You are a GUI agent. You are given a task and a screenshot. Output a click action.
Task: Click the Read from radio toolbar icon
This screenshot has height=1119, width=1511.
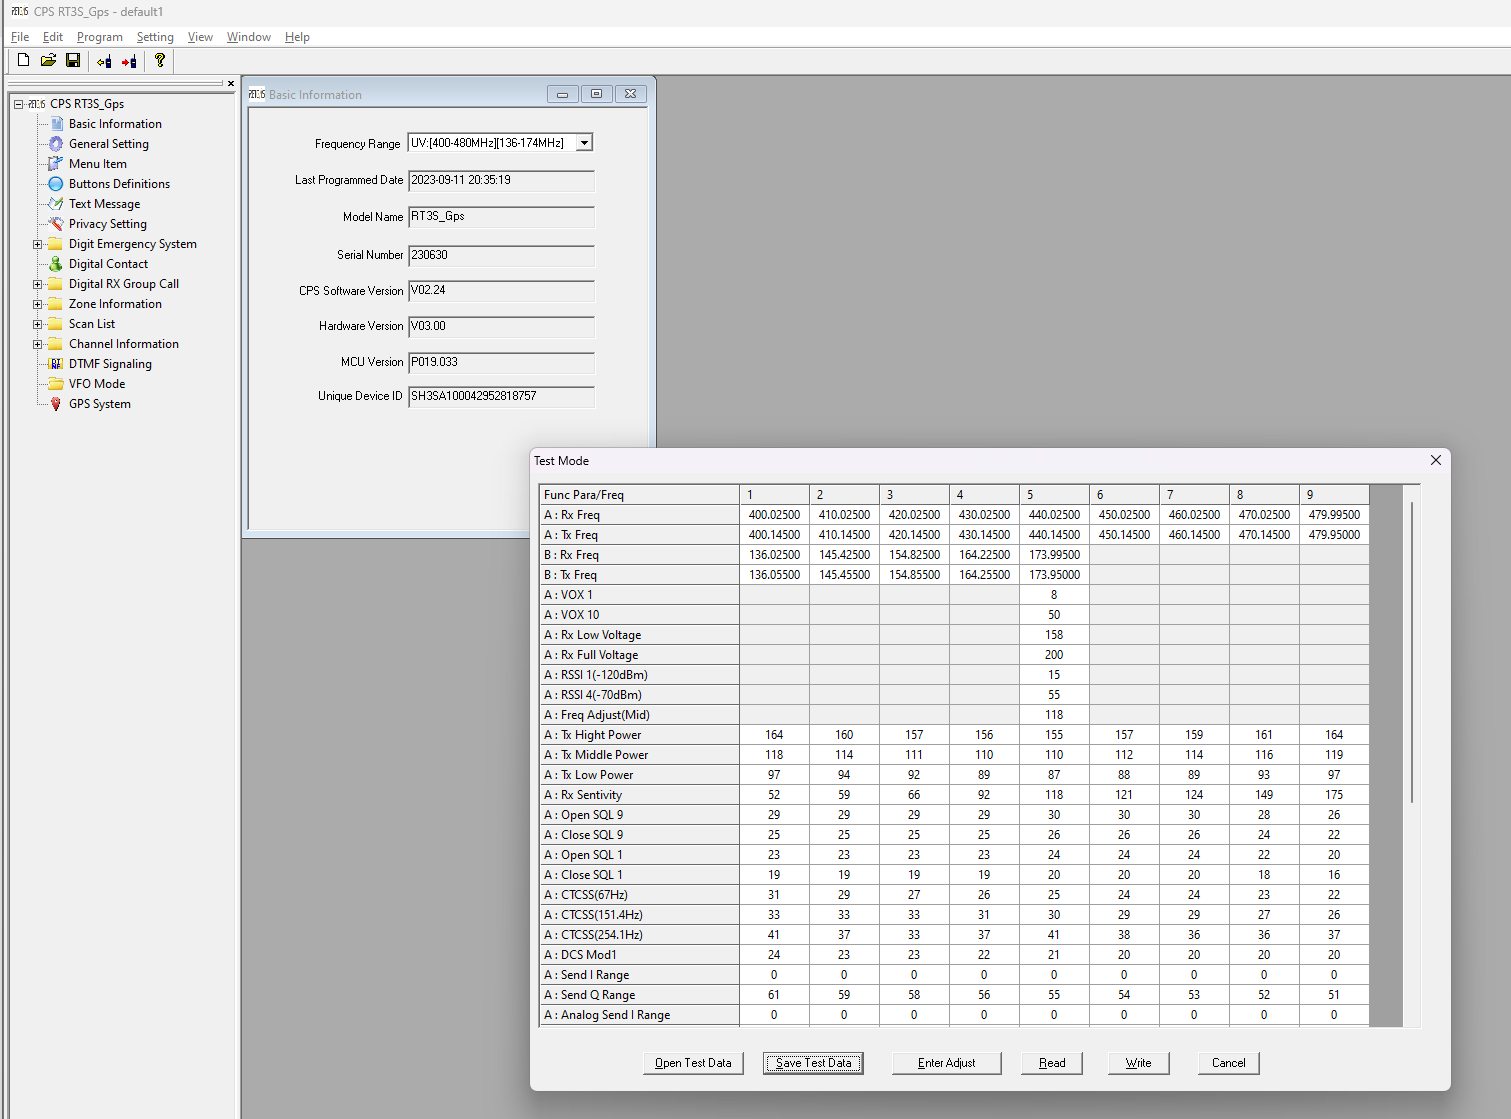104,61
